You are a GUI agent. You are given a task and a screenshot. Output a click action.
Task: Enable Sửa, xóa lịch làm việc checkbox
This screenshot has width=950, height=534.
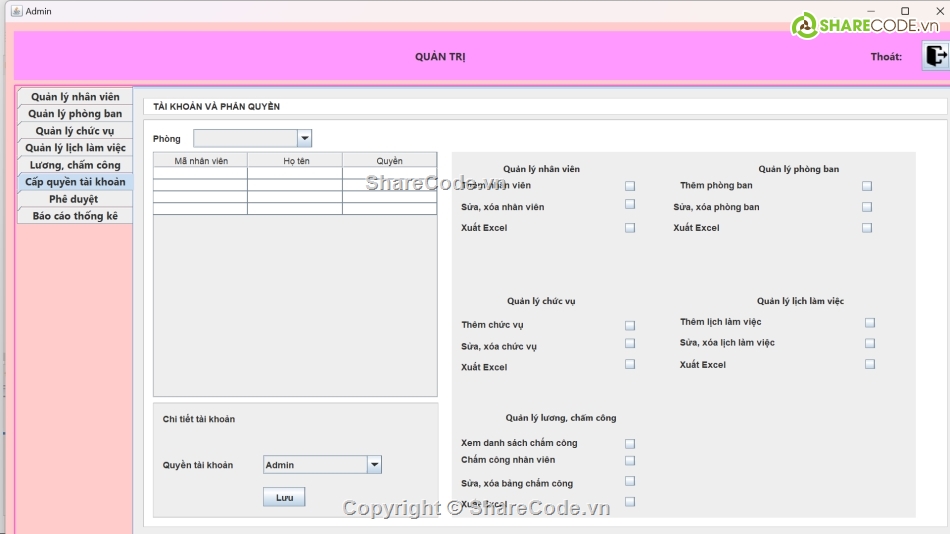tap(870, 343)
